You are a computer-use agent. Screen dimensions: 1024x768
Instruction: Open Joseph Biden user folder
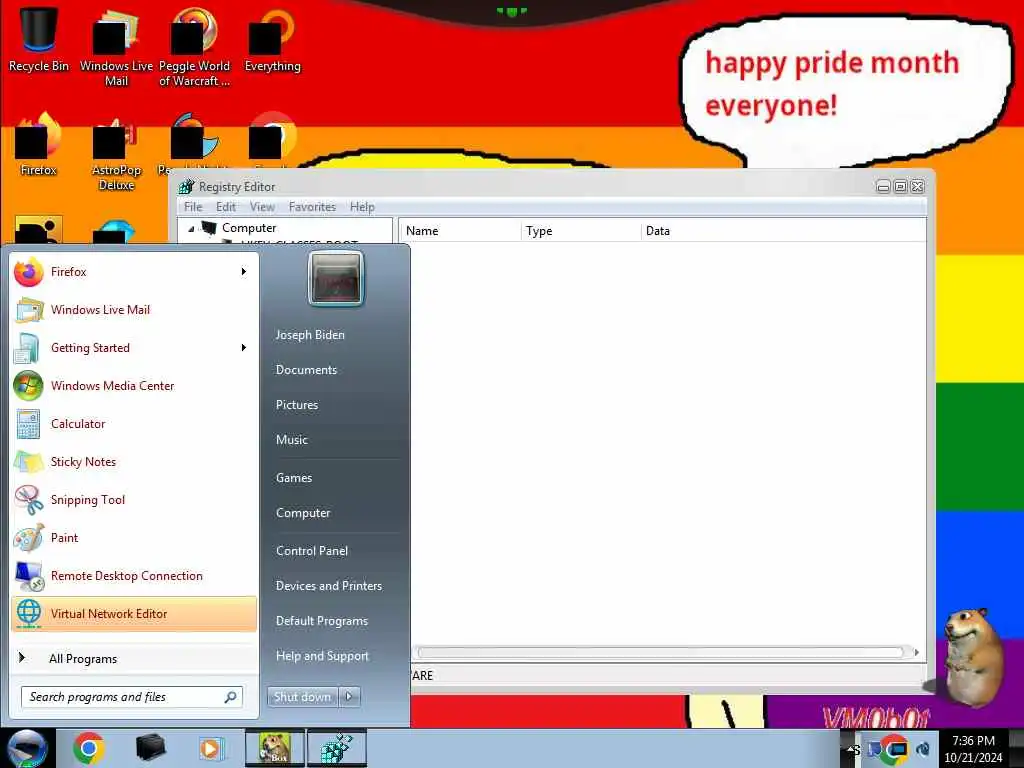click(x=310, y=335)
